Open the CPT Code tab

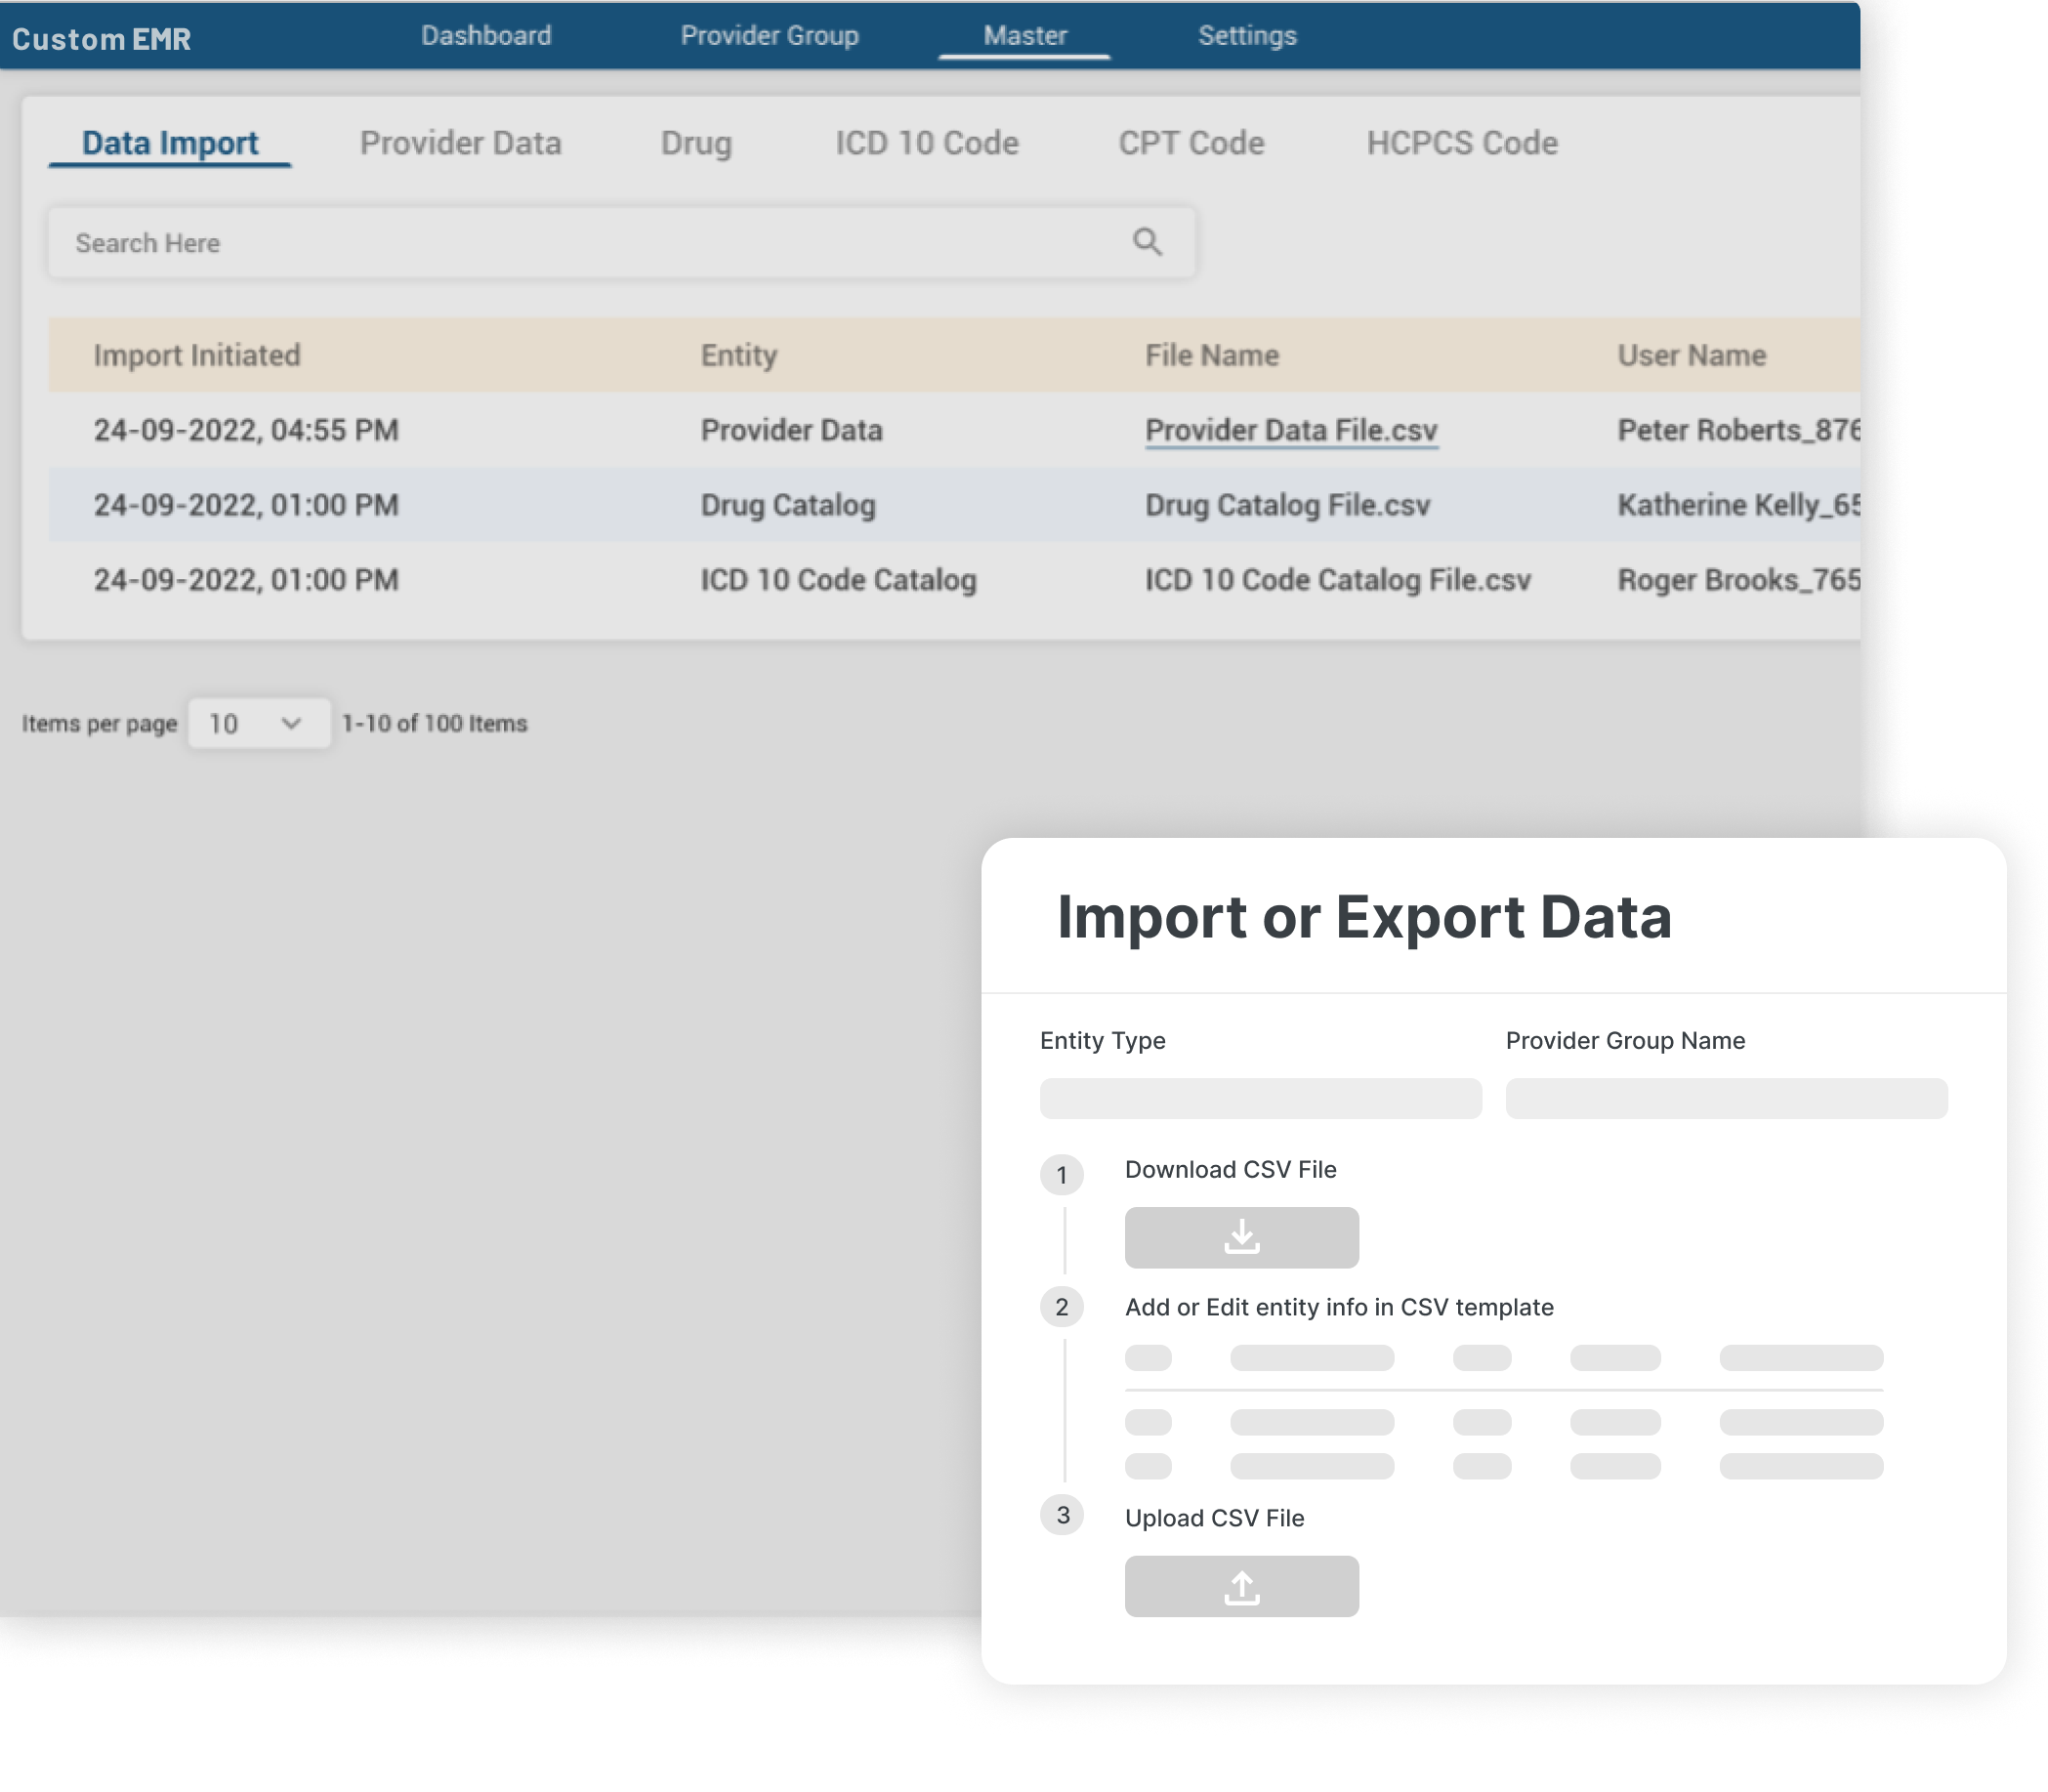click(1190, 143)
